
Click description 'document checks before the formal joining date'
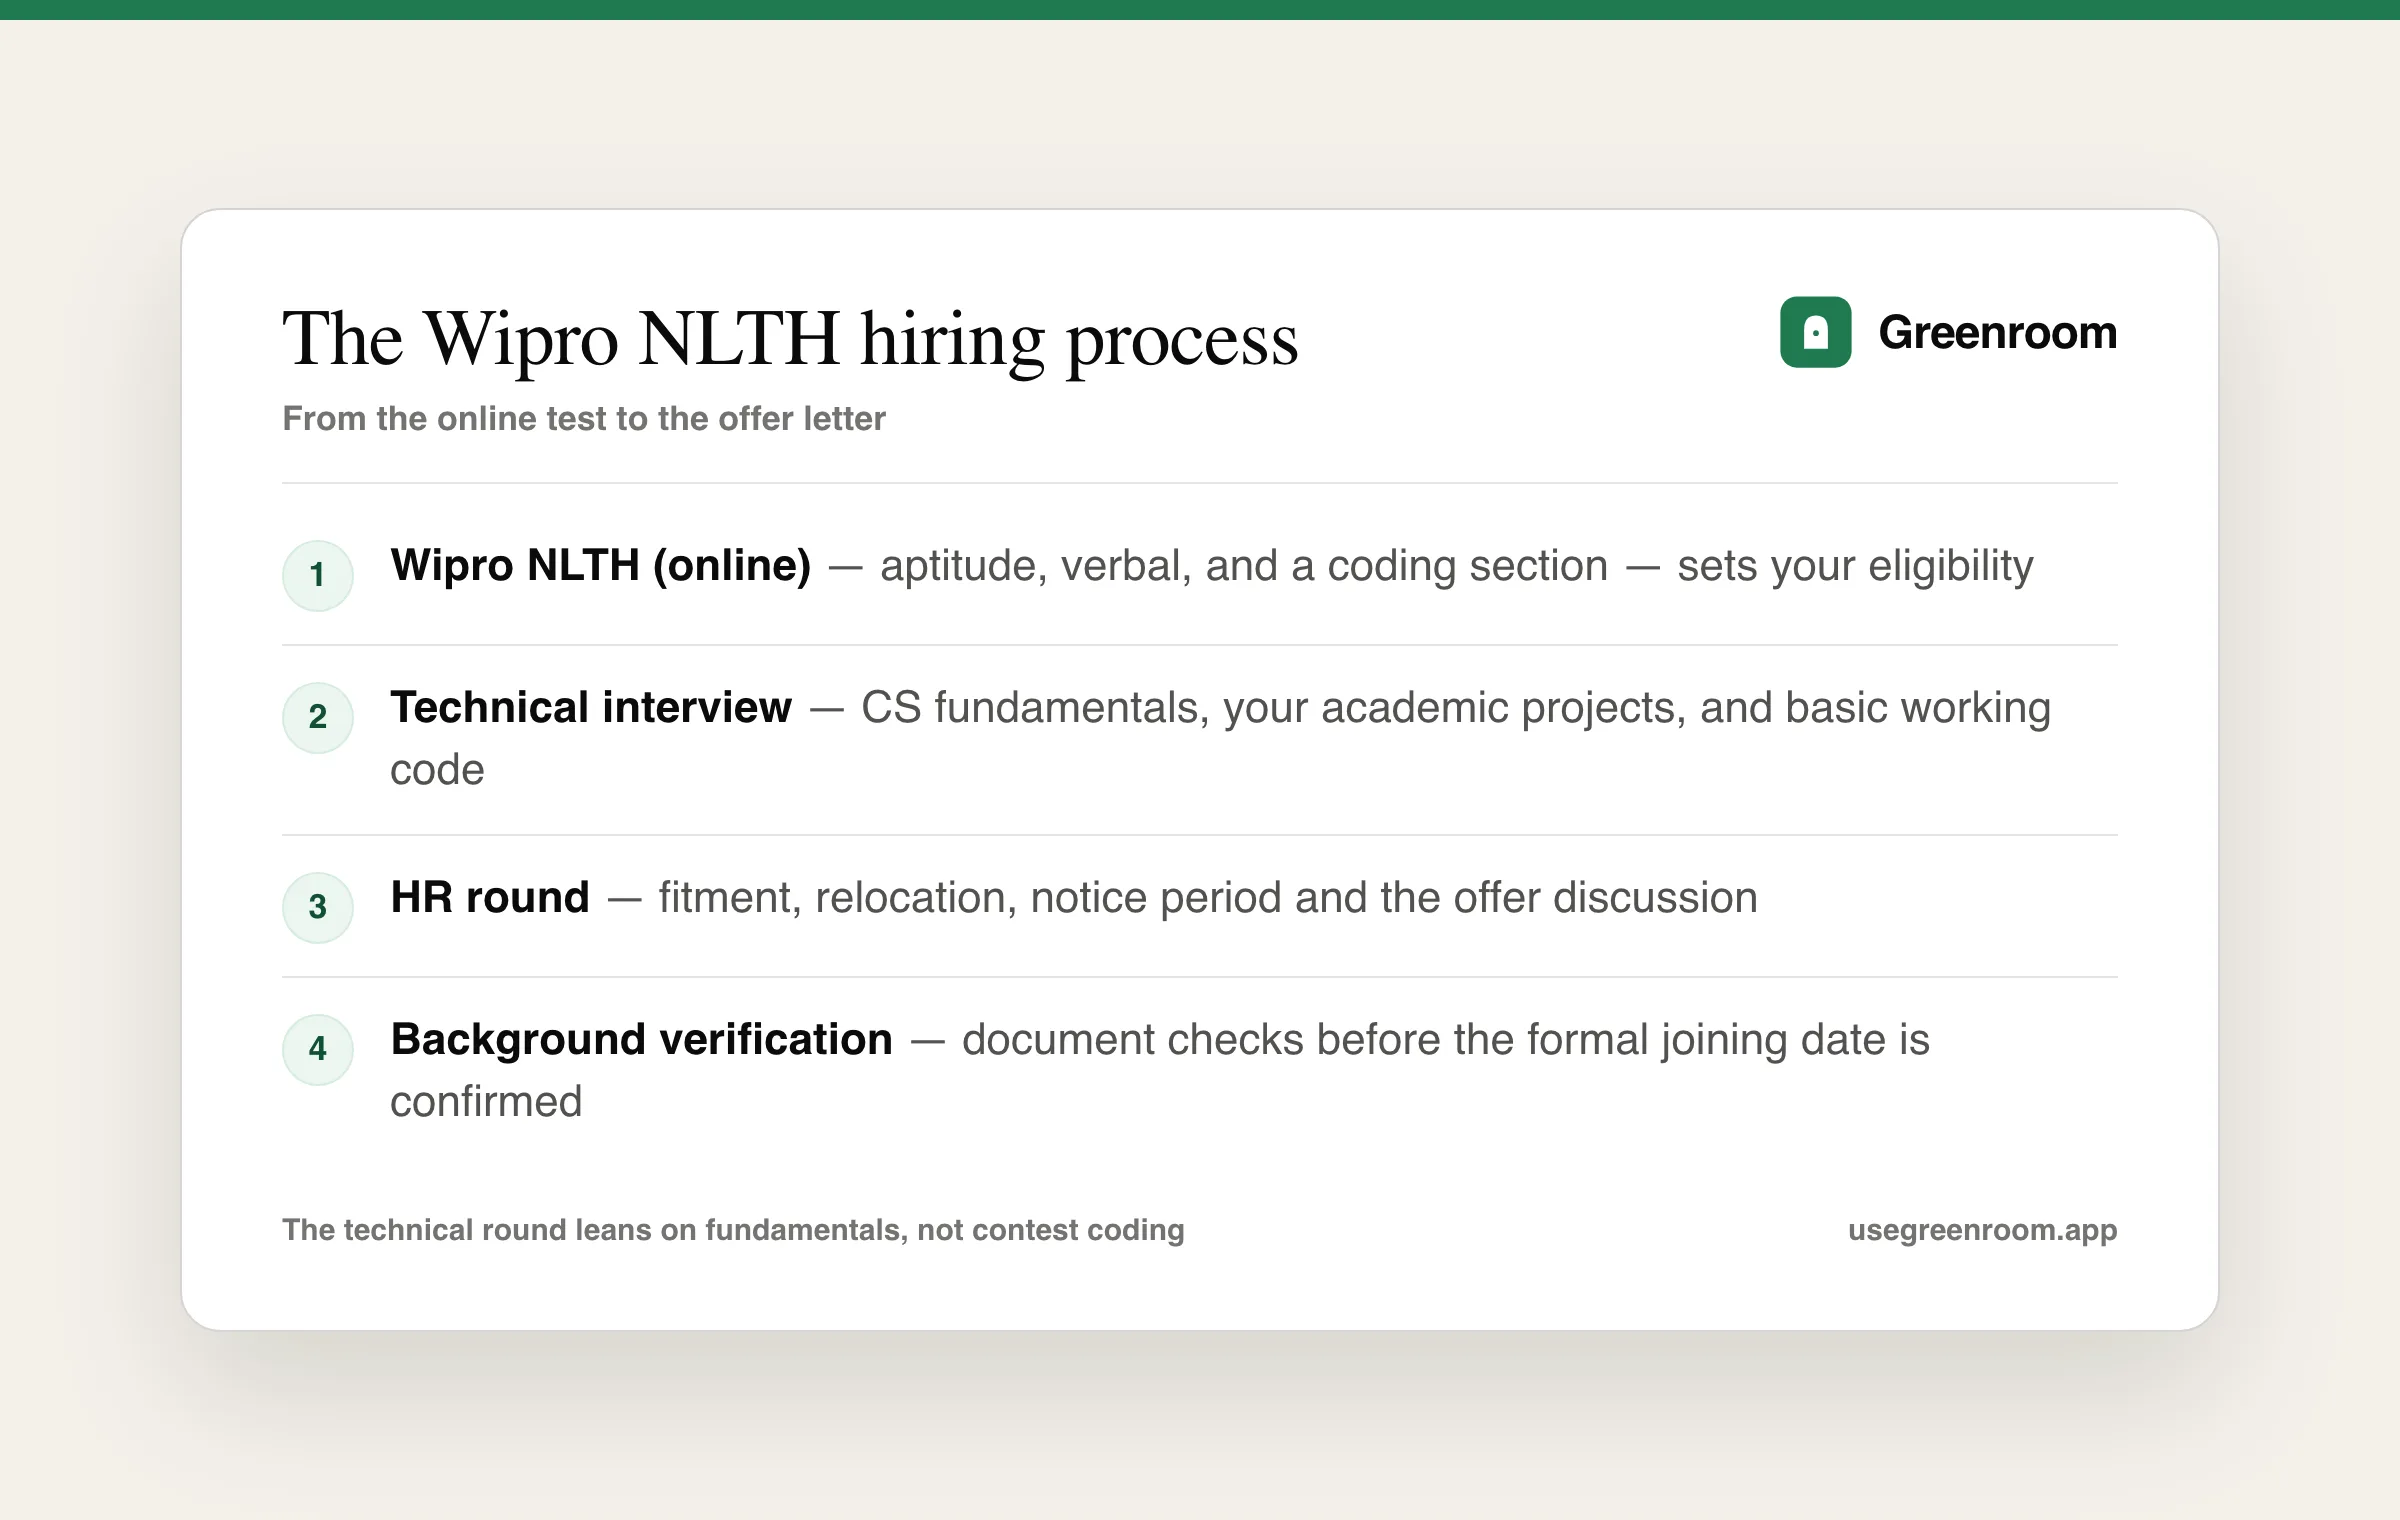1160,1070
